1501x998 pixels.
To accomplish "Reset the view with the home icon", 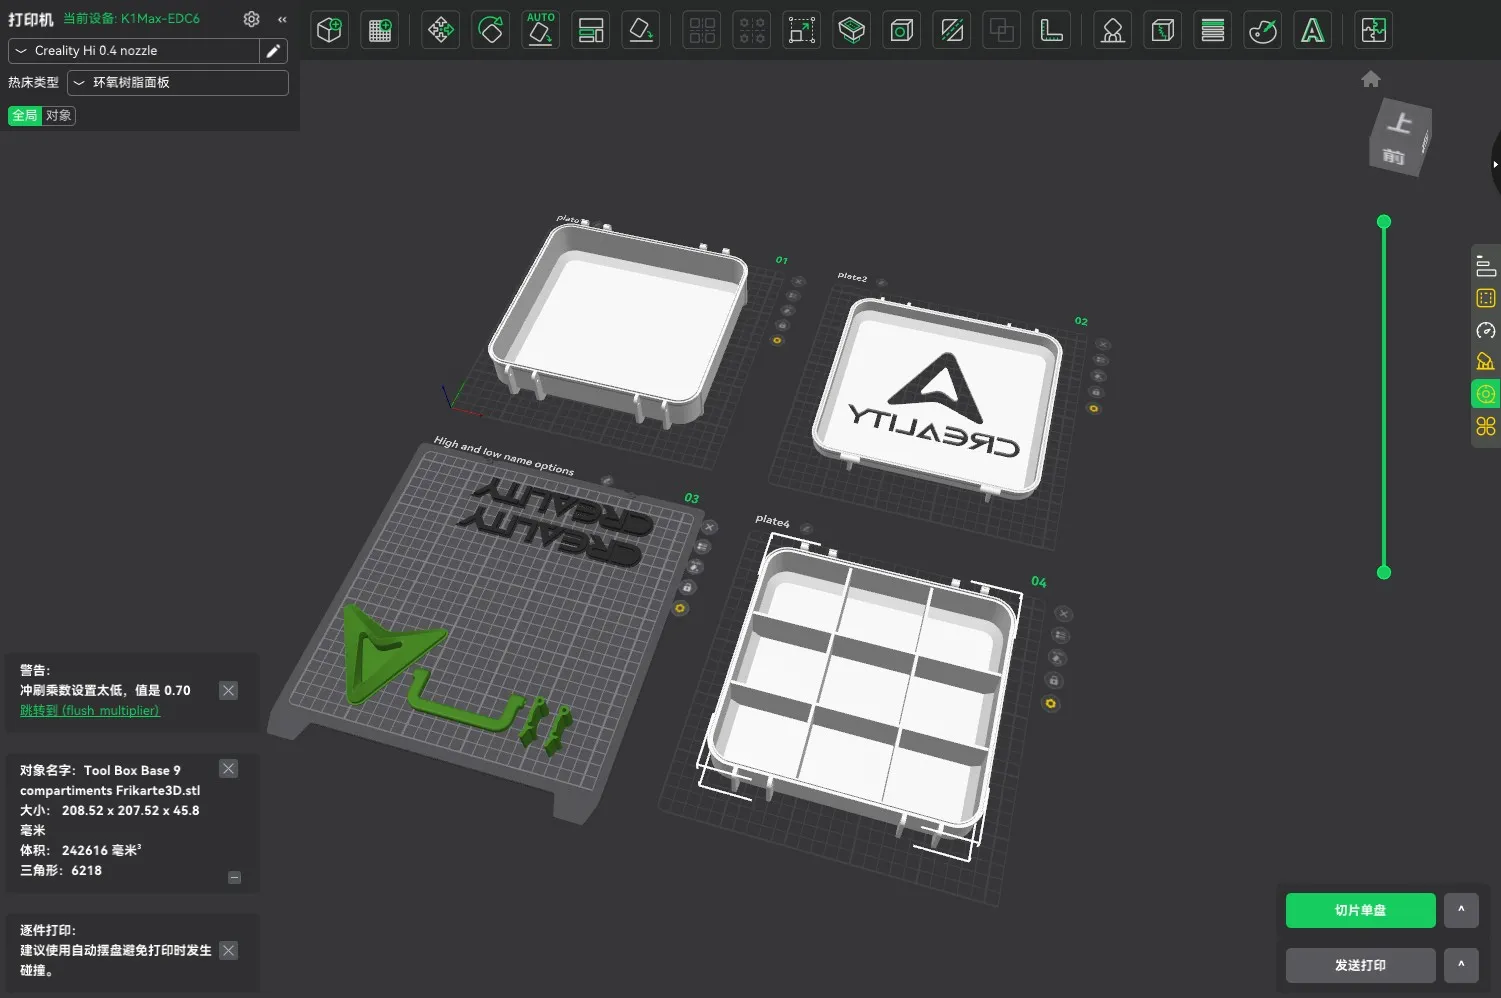I will 1371,79.
